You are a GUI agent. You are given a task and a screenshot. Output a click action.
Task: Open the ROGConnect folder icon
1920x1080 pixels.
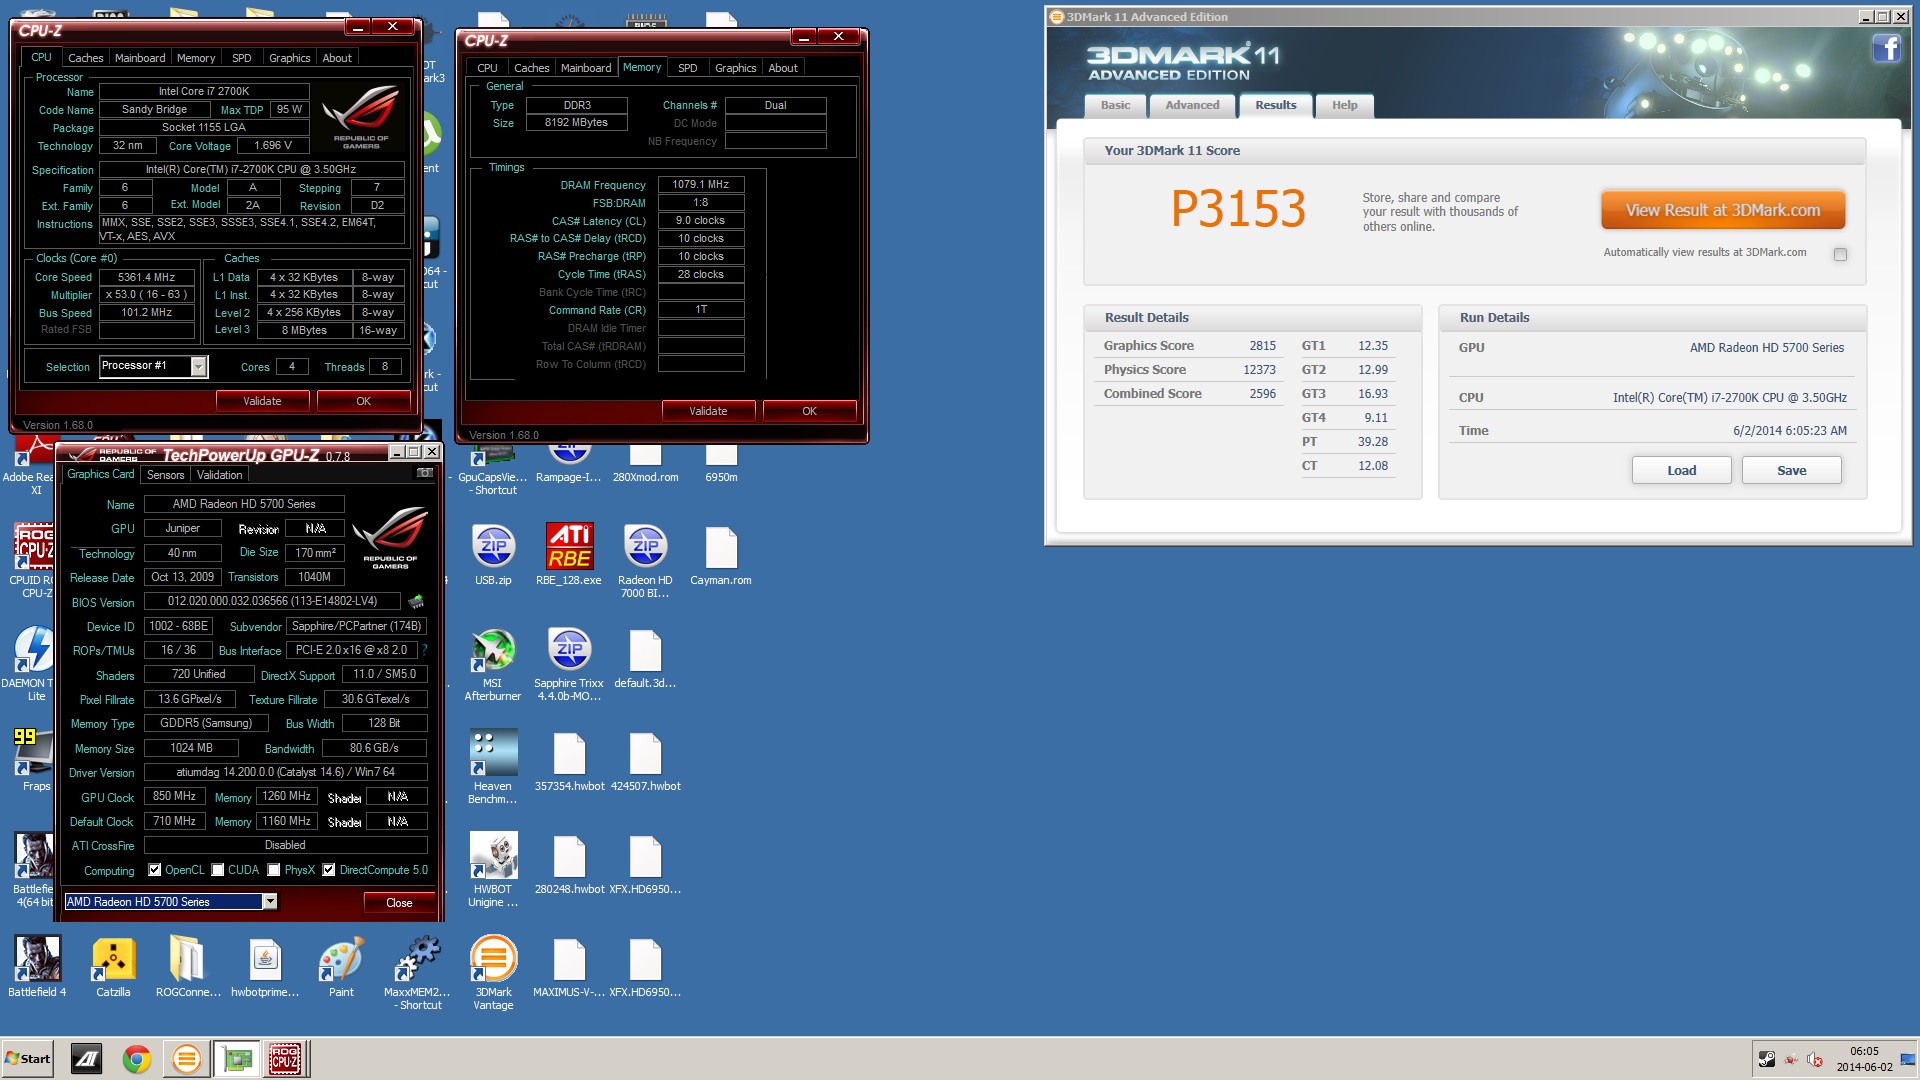coord(188,967)
